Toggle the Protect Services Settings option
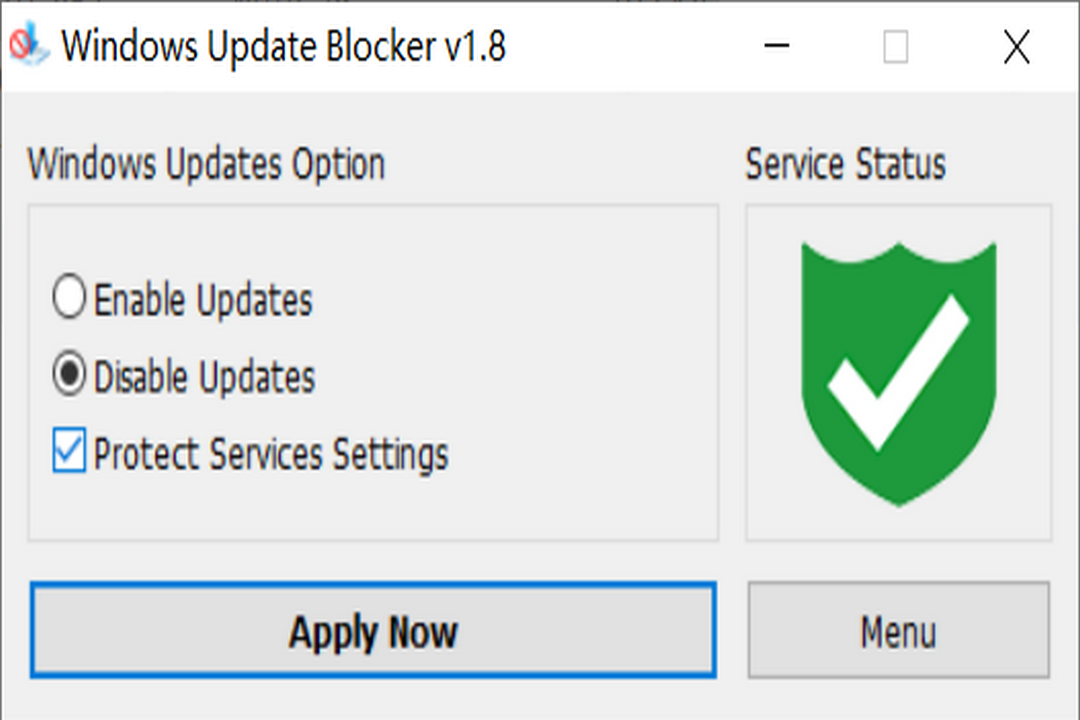 (67, 453)
